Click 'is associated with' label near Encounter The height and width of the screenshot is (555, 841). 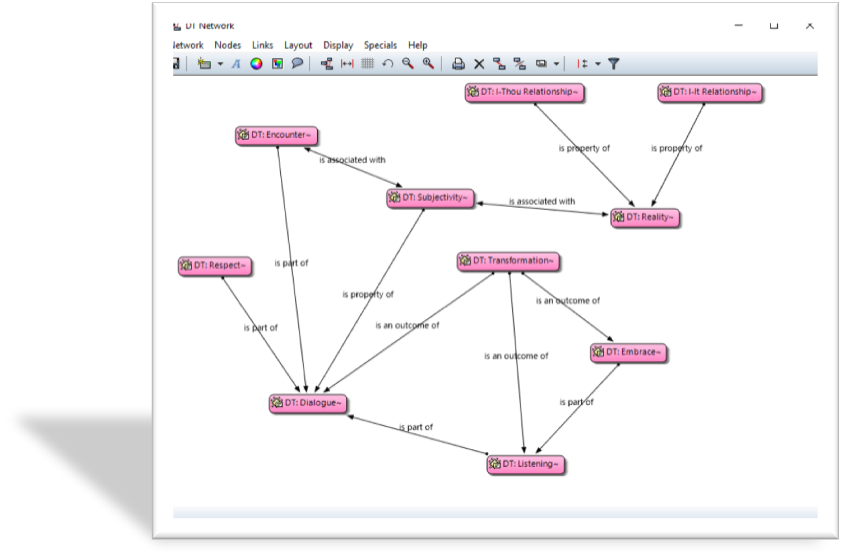tap(352, 160)
